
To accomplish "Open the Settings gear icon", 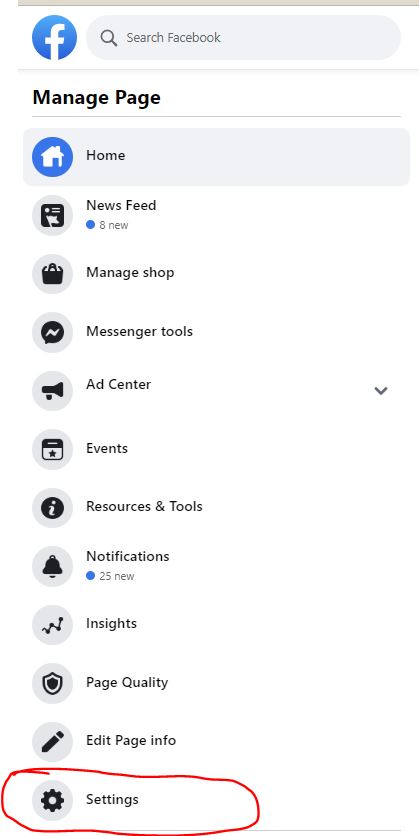I will point(52,800).
